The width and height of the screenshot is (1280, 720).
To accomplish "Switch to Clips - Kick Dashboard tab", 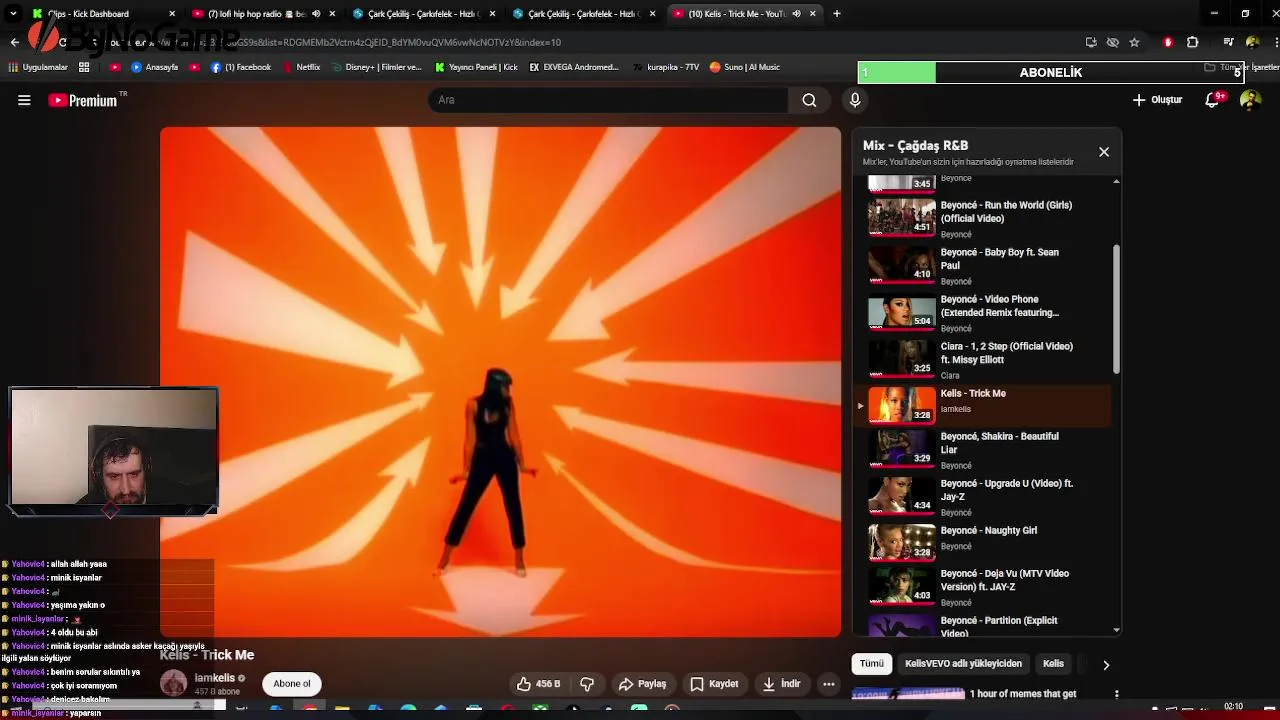I will click(104, 14).
